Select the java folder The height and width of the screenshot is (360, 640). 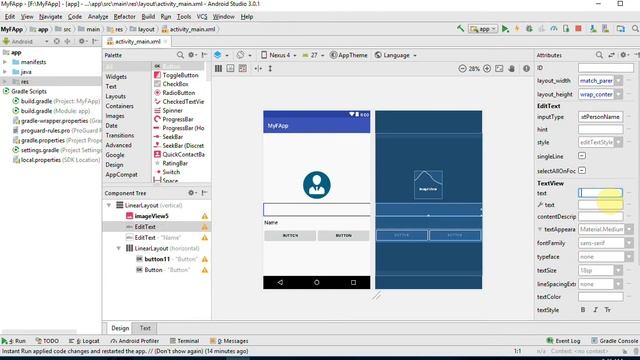point(26,72)
